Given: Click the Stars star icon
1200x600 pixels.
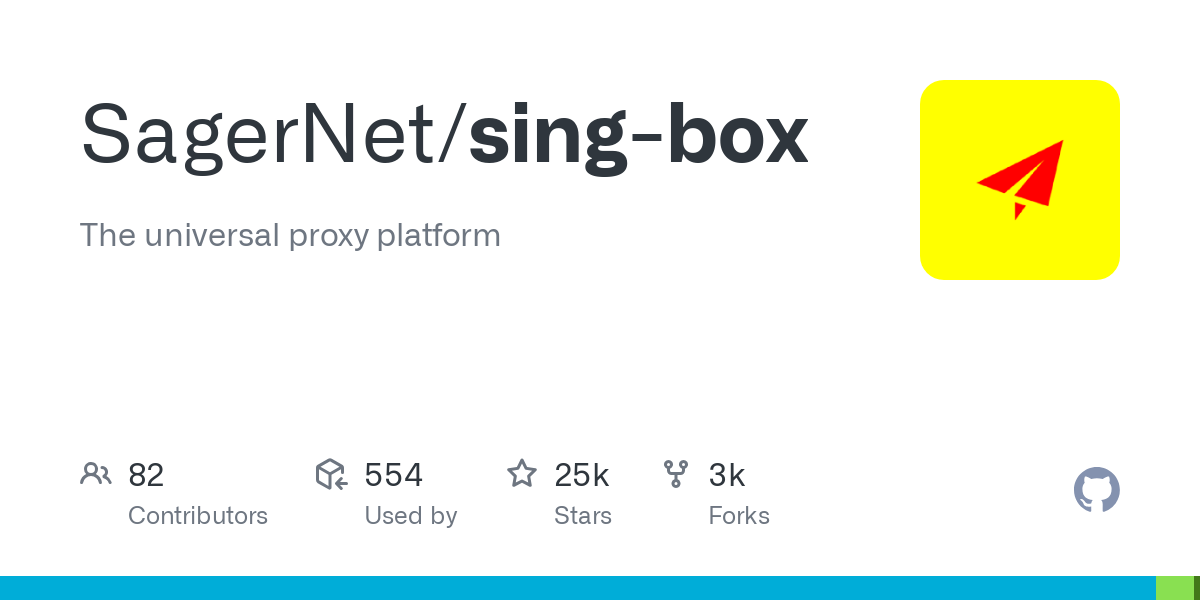Looking at the screenshot, I should tap(522, 473).
